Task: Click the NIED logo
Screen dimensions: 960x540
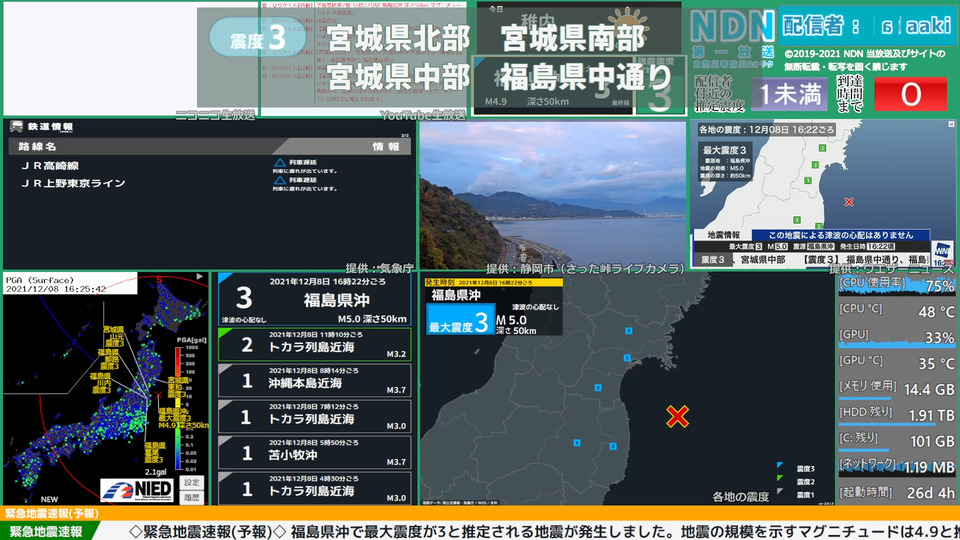Action: (x=138, y=490)
